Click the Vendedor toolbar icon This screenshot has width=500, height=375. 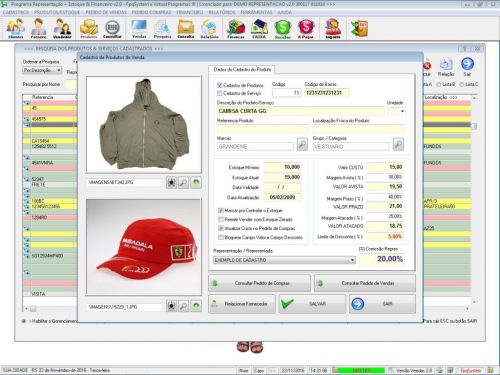(x=62, y=28)
